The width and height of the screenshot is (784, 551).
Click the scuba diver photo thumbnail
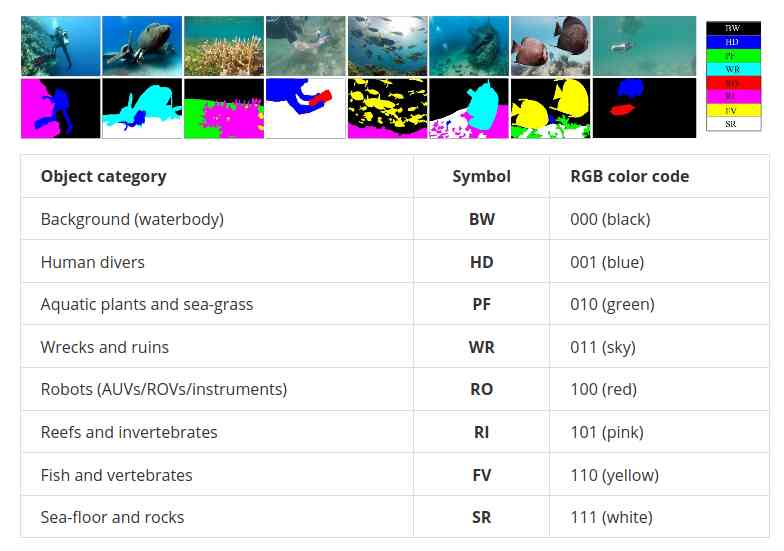[60, 46]
